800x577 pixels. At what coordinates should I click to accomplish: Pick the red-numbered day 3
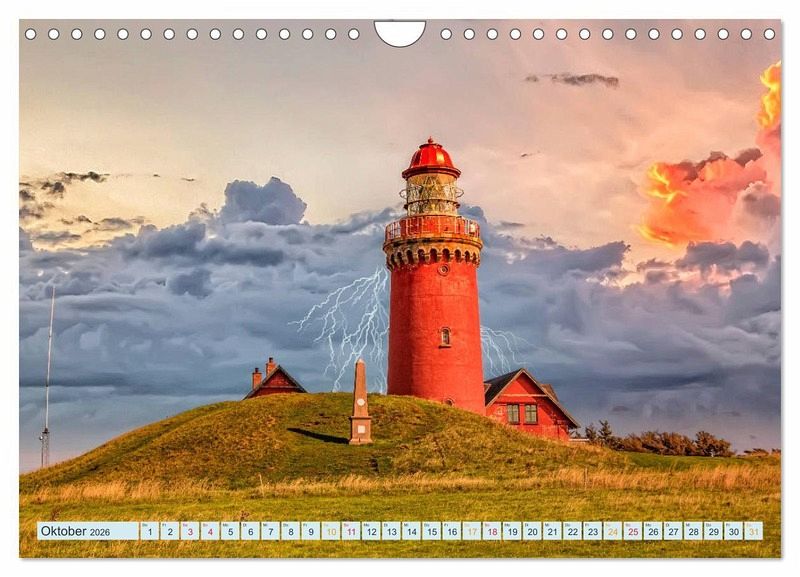[x=190, y=531]
